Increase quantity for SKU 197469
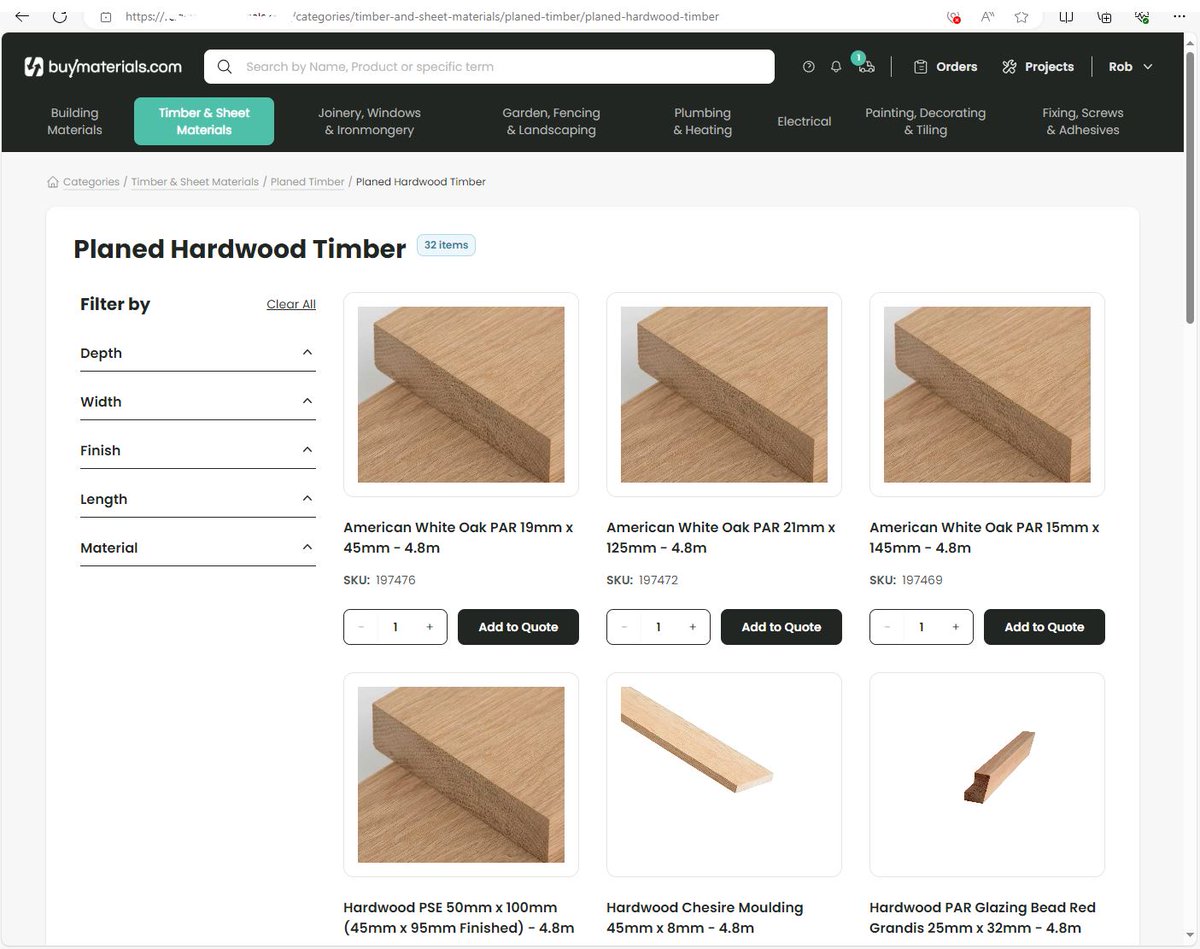Viewport: 1200px width, 949px height. (956, 627)
